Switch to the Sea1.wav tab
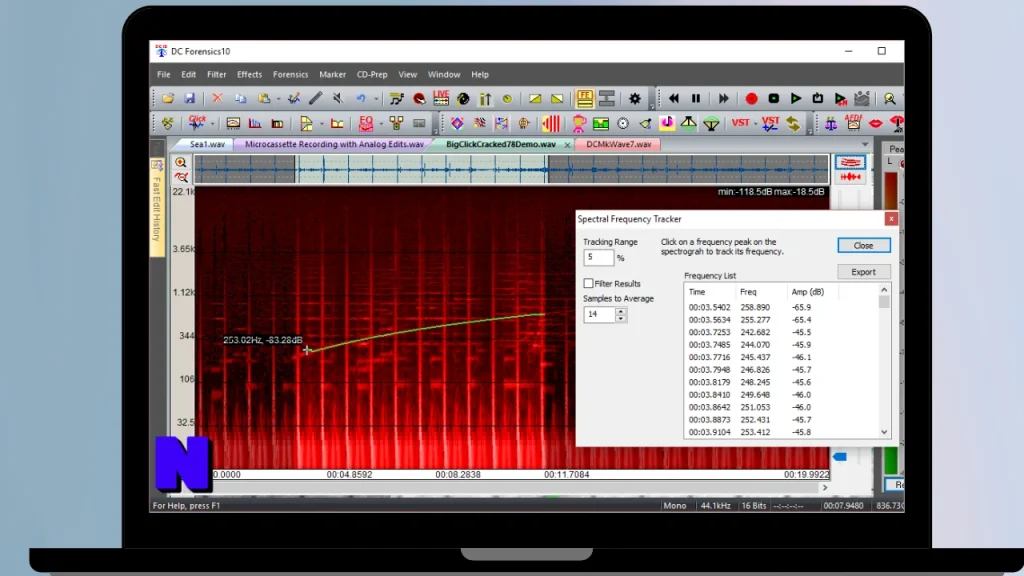The image size is (1024, 576). point(207,144)
